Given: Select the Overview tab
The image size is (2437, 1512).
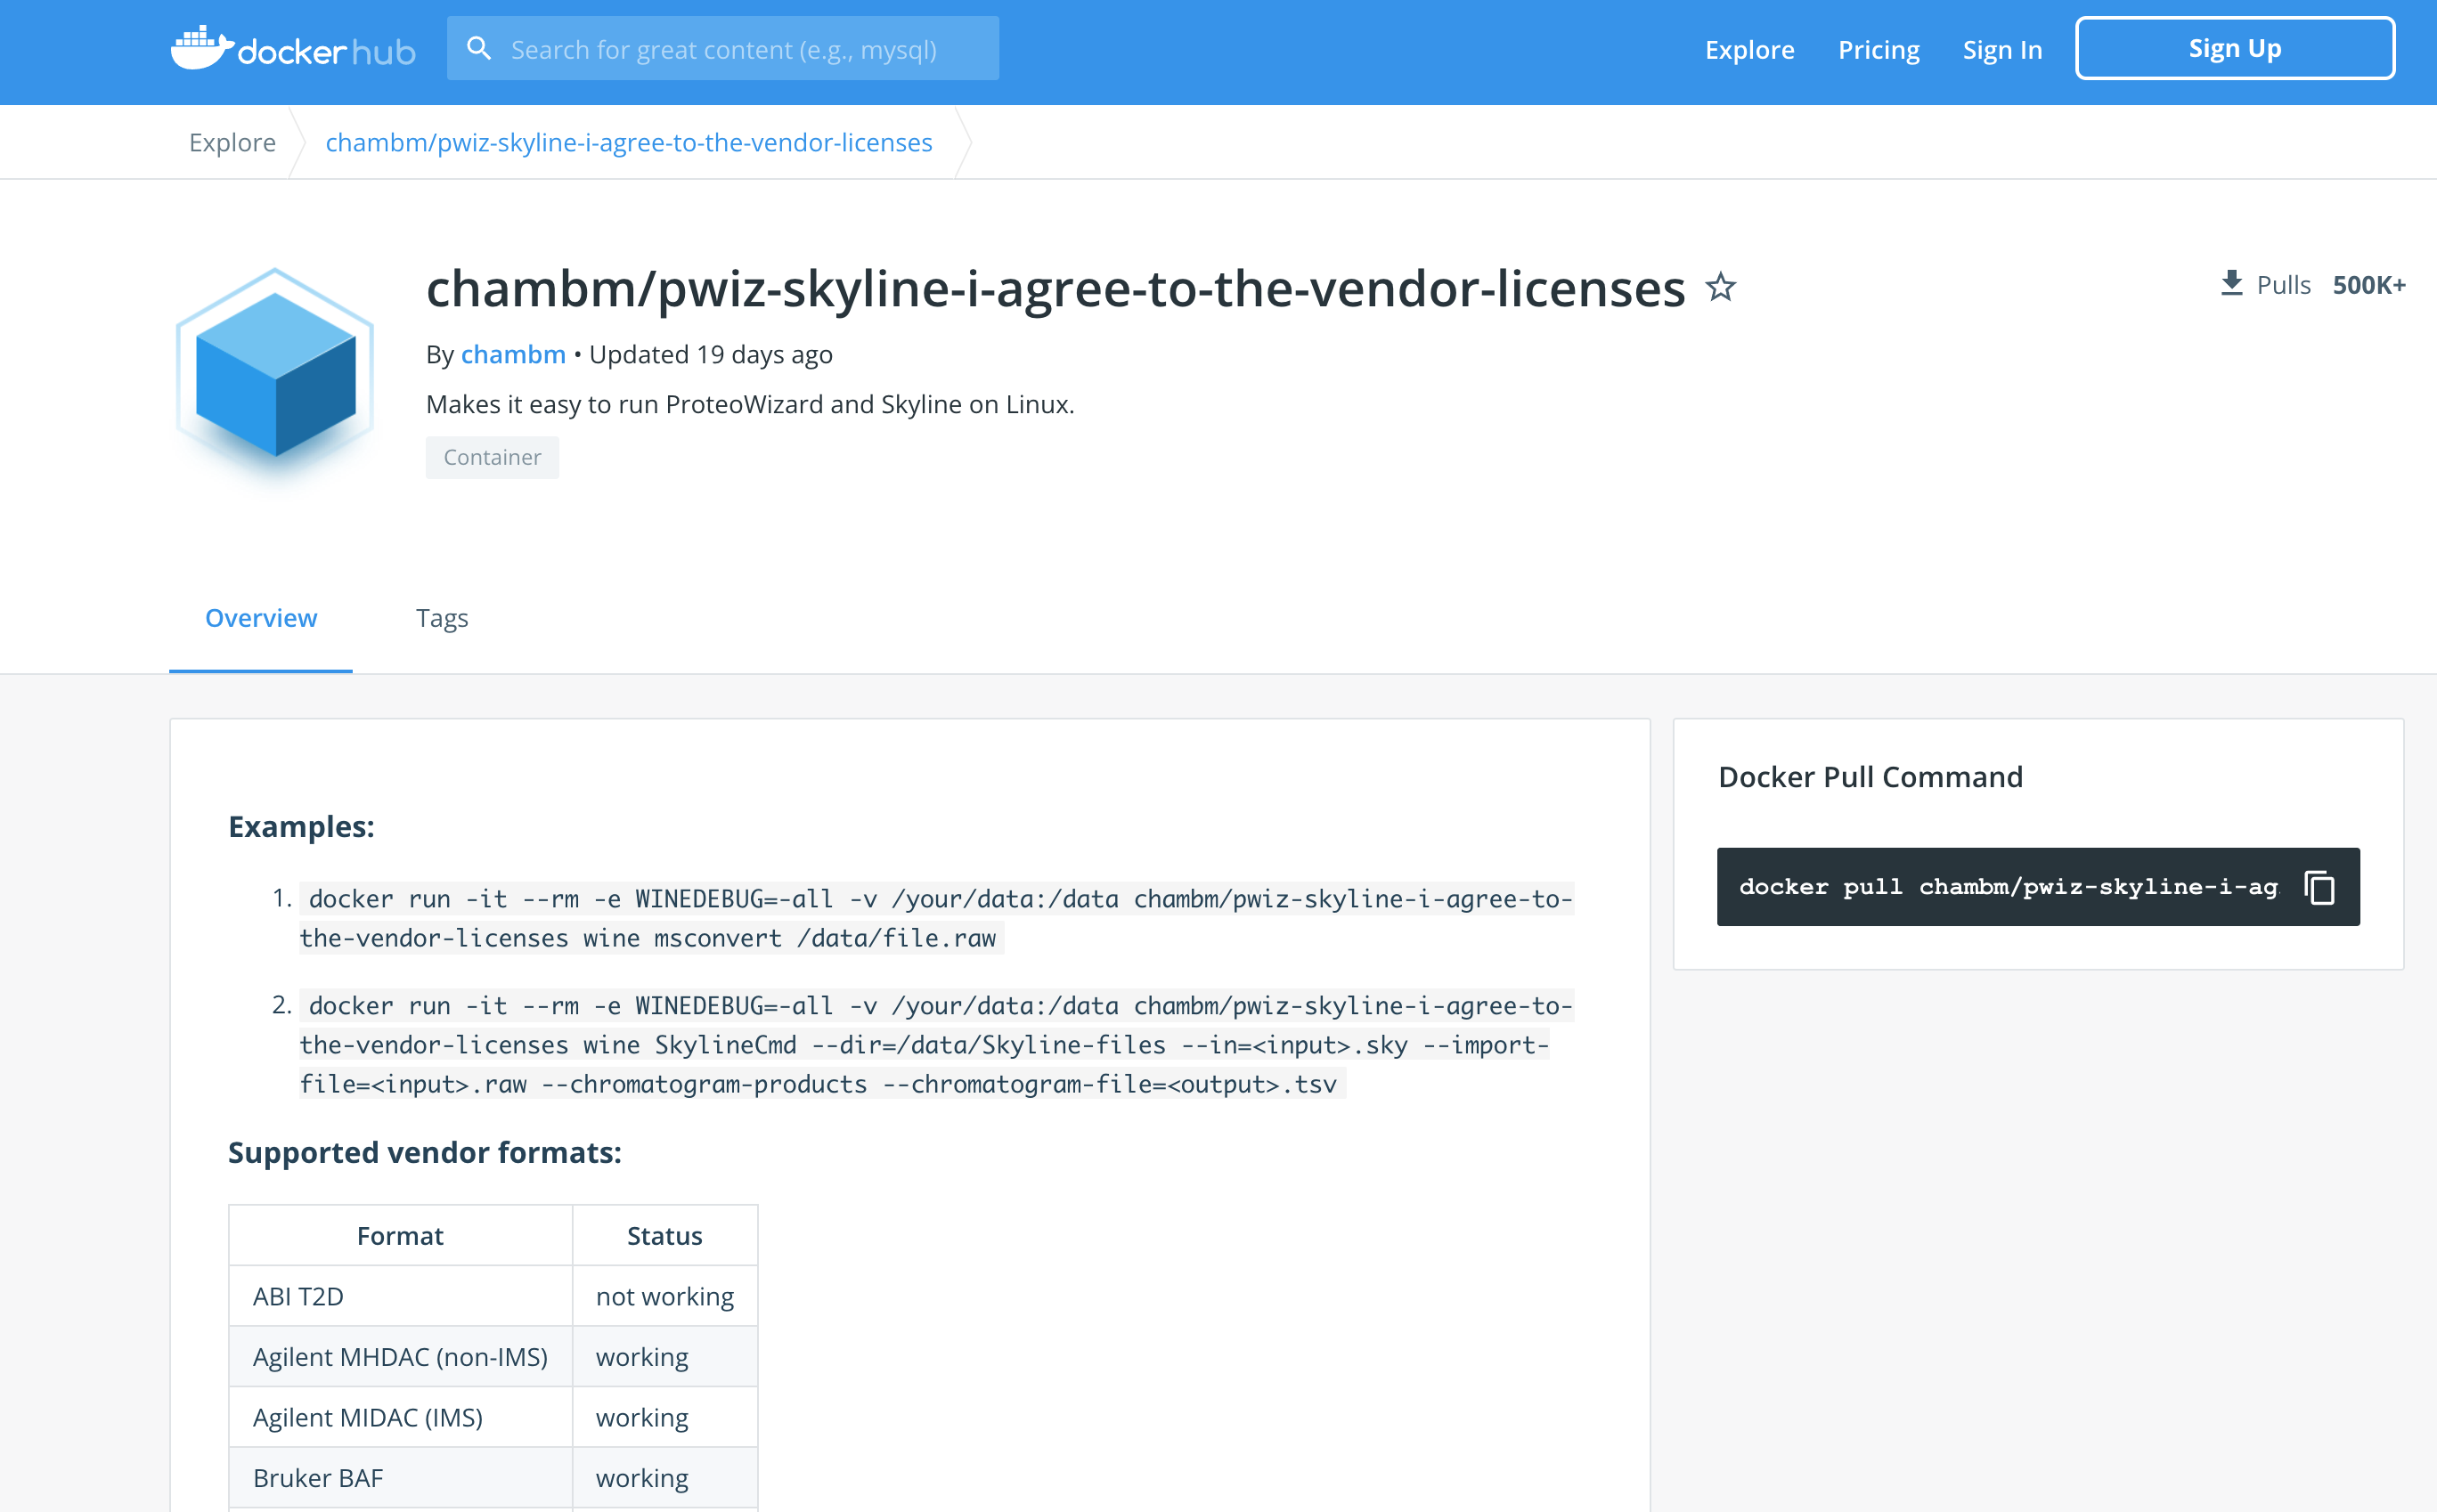Looking at the screenshot, I should (x=261, y=618).
